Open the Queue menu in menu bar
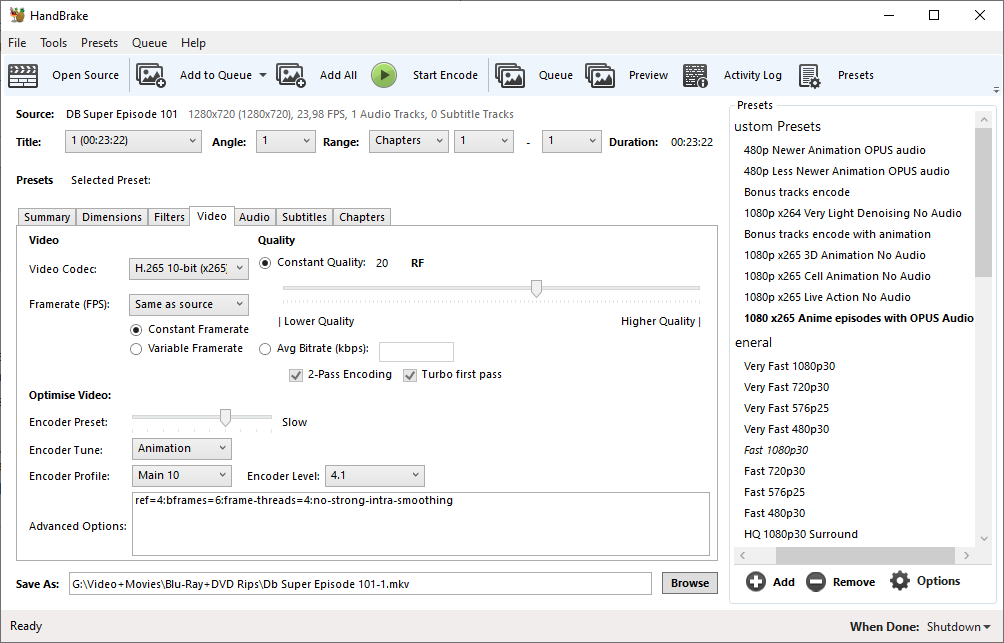The width and height of the screenshot is (1004, 643). pos(149,43)
